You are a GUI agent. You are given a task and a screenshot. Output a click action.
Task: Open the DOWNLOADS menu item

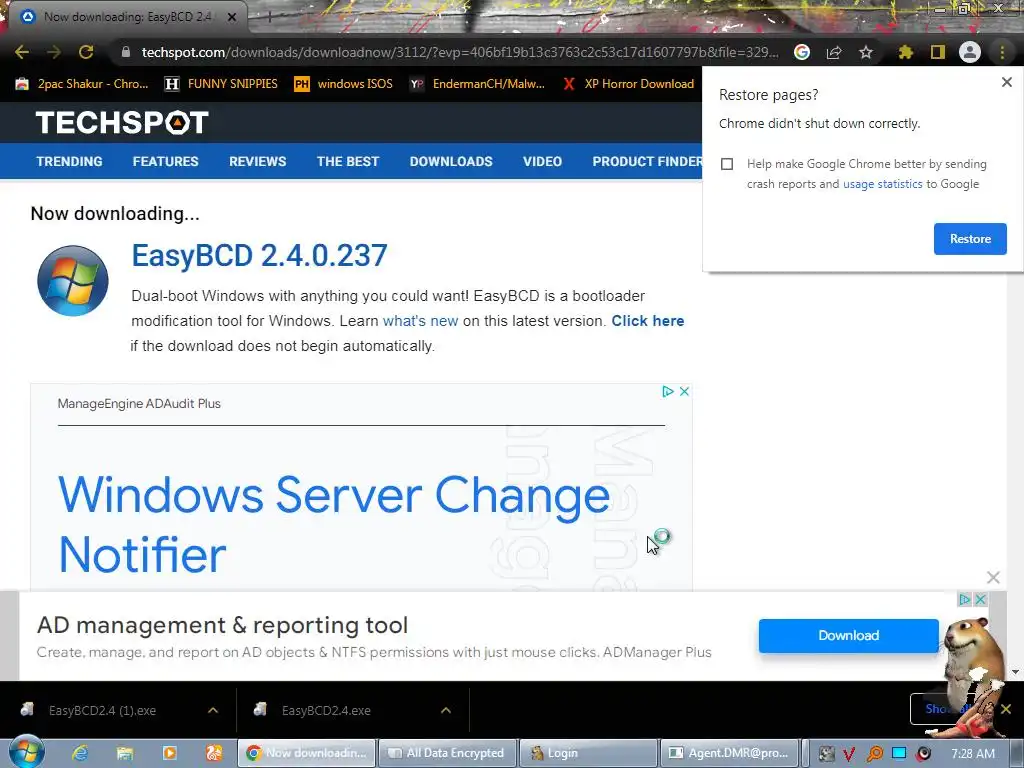click(x=451, y=161)
